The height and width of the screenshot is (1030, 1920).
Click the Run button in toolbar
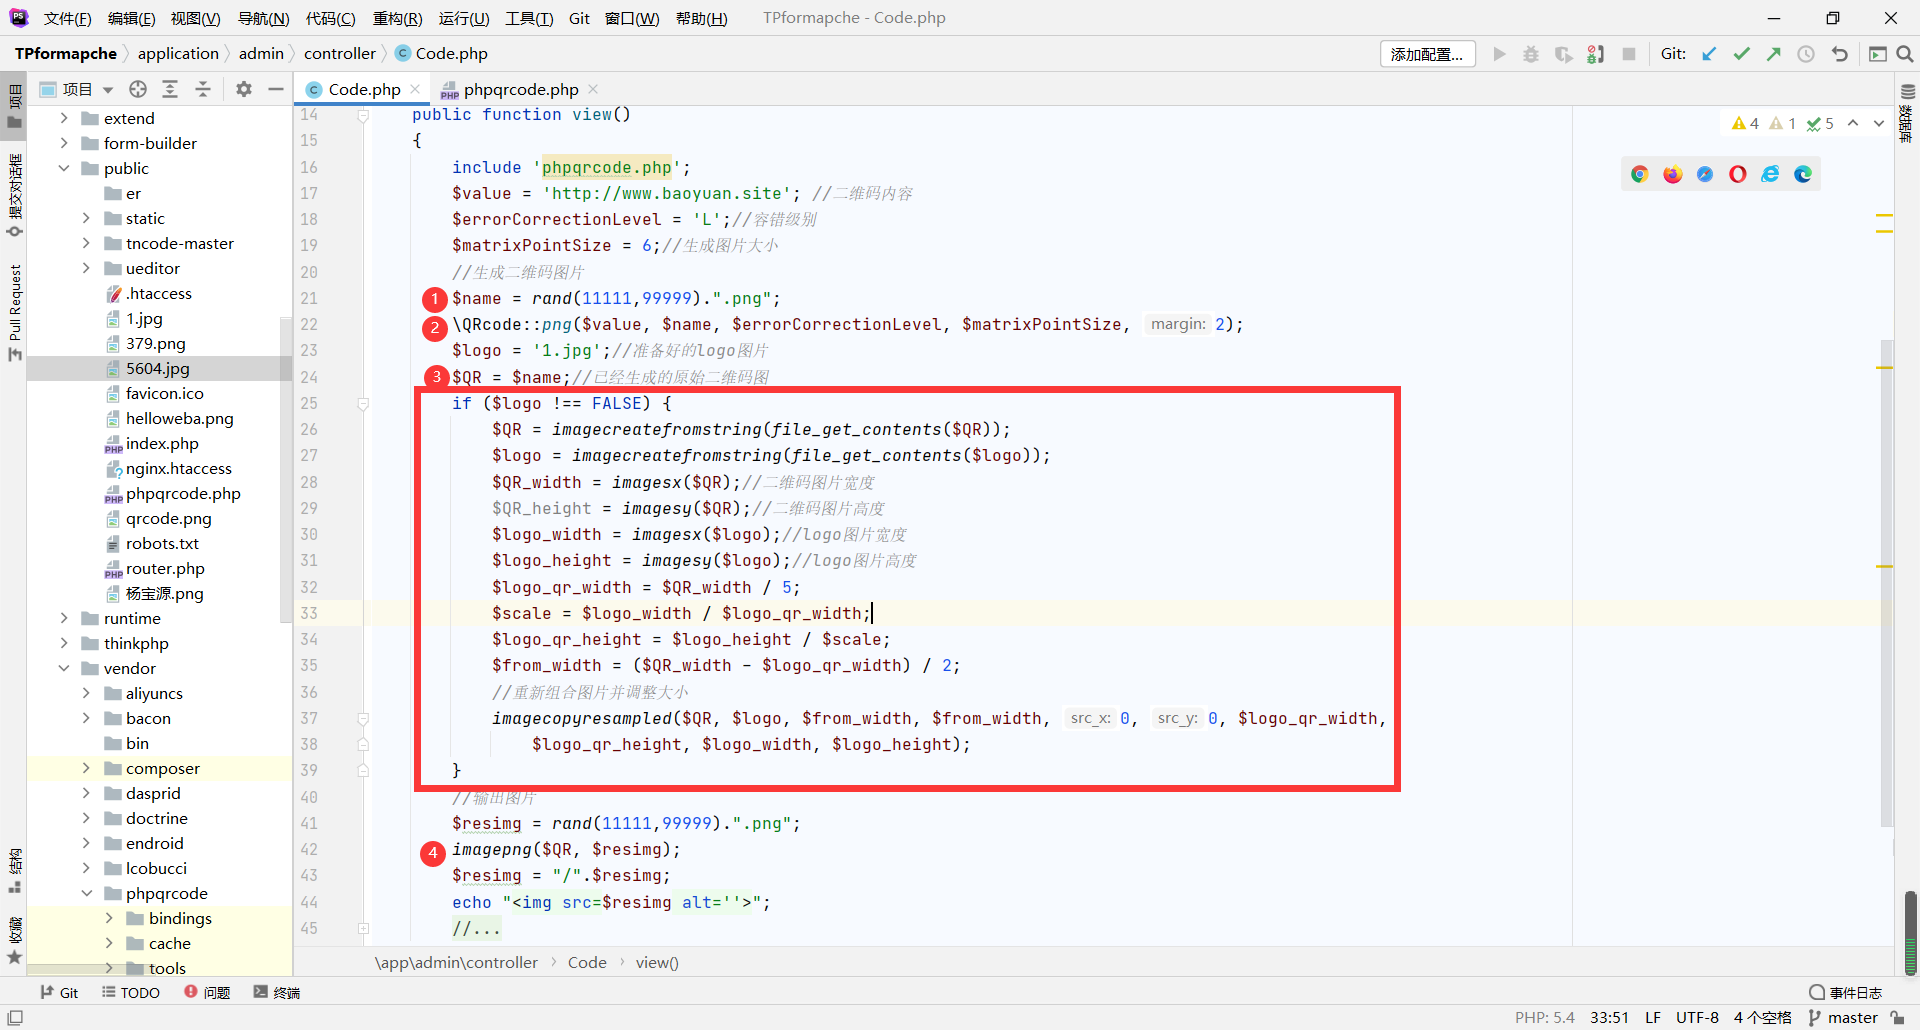coord(1499,54)
